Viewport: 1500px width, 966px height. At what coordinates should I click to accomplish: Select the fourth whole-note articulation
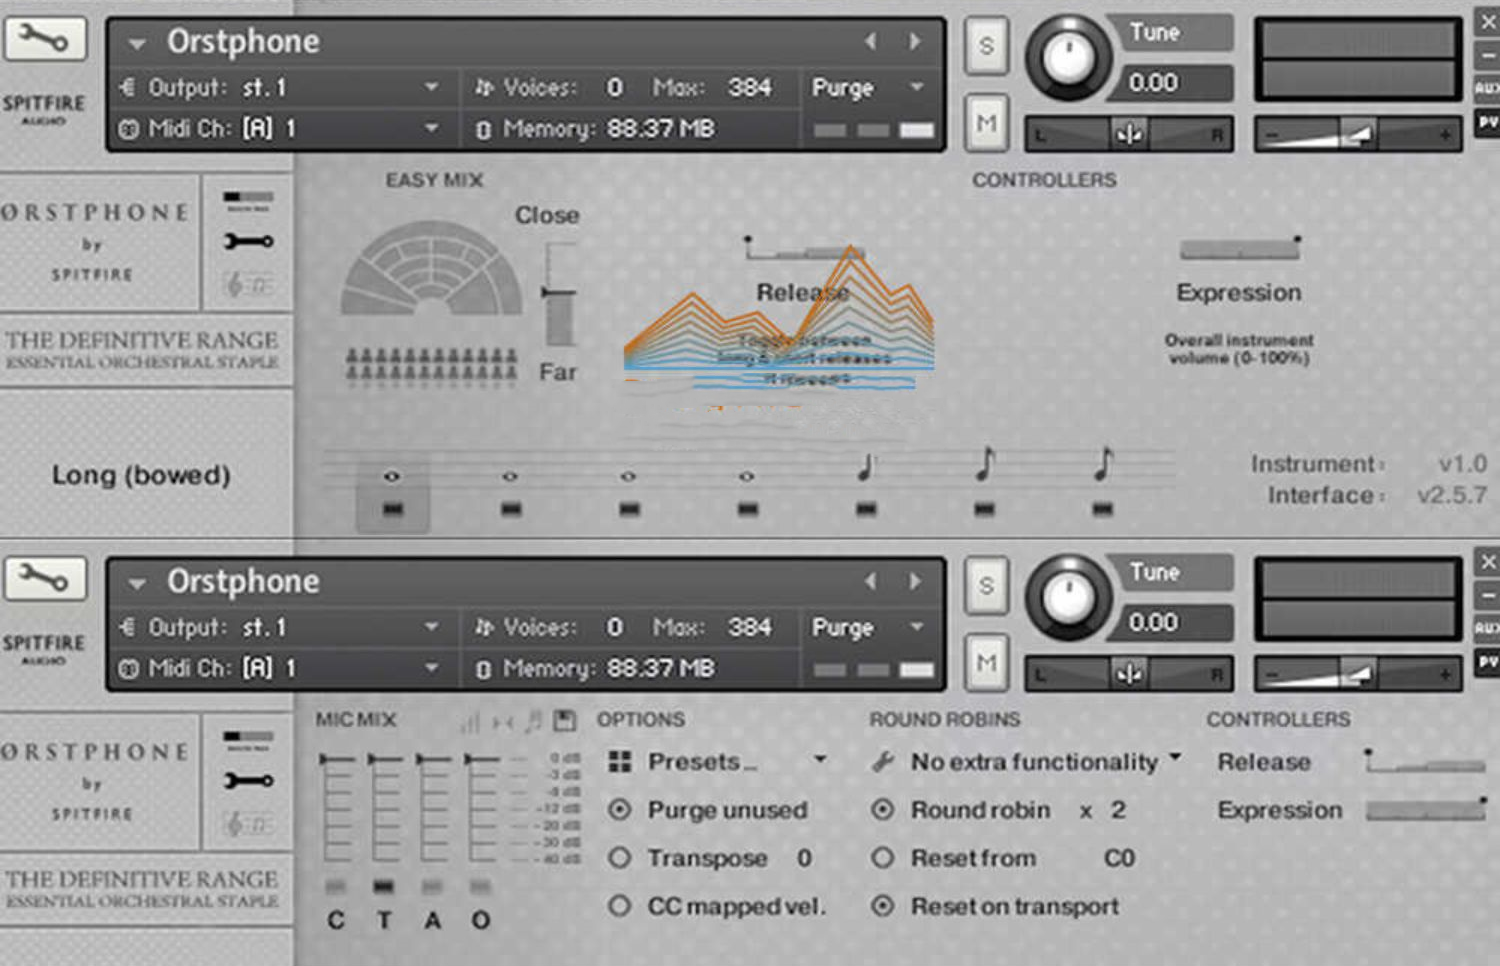746,476
